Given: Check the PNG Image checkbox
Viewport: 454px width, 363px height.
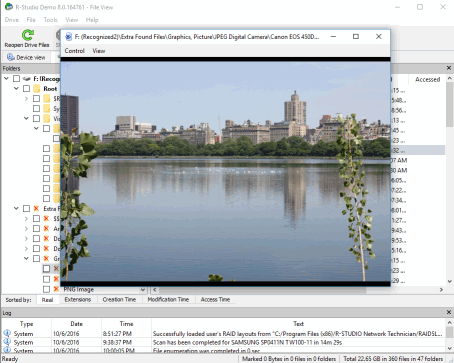Looking at the screenshot, I should 46,289.
